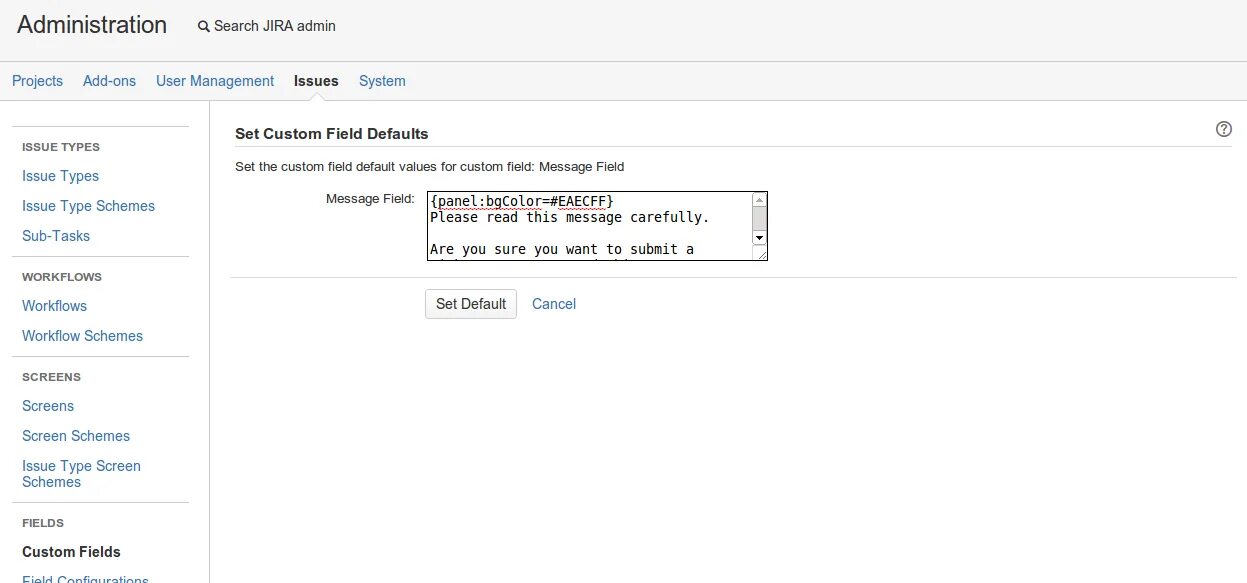1247x583 pixels.
Task: Select the Screens sidebar link
Action: point(48,406)
